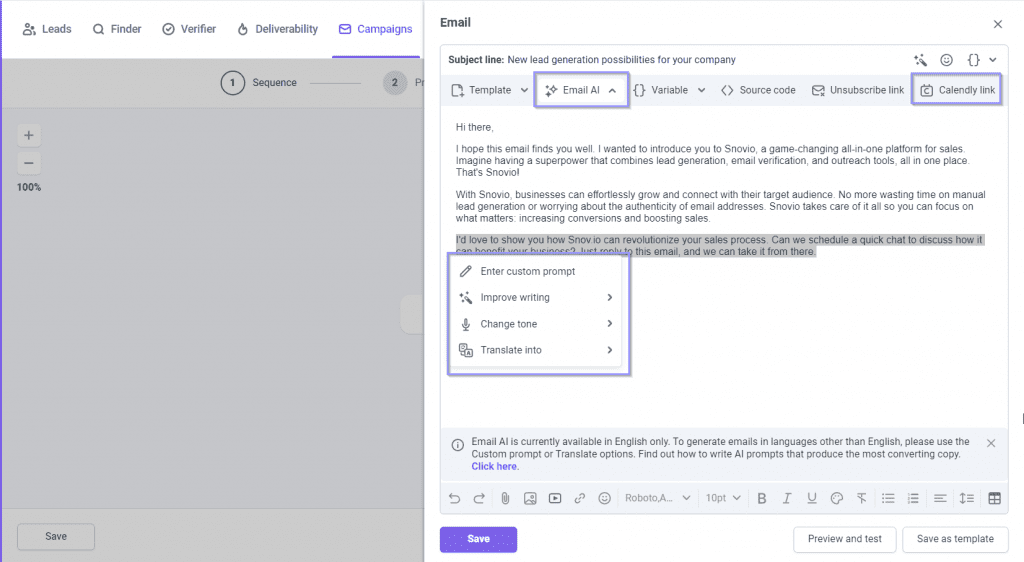Click the 'Hi there,' greeting text
This screenshot has width=1024, height=562.
(x=475, y=127)
